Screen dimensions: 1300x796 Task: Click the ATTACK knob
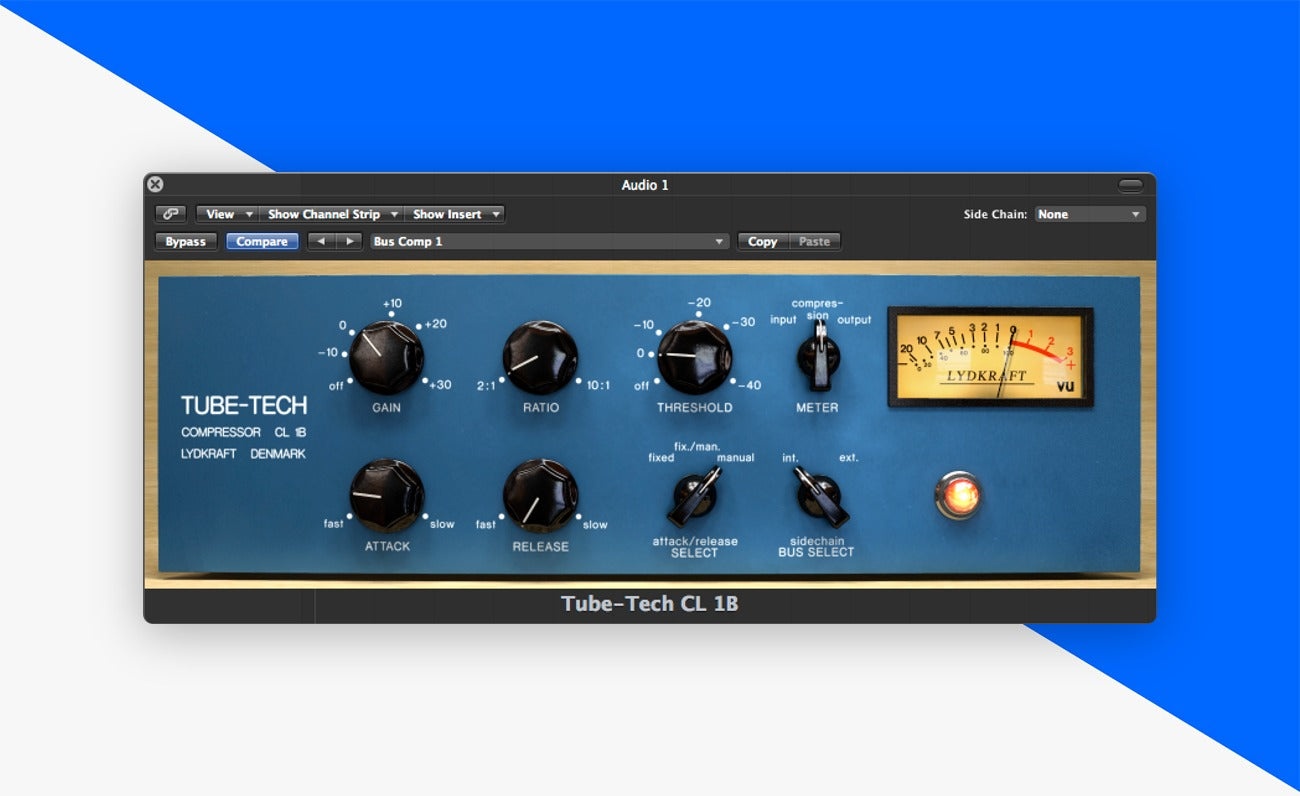[386, 496]
